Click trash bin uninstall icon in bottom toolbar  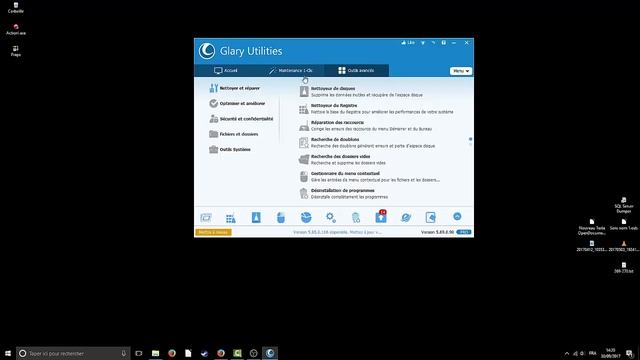point(356,218)
